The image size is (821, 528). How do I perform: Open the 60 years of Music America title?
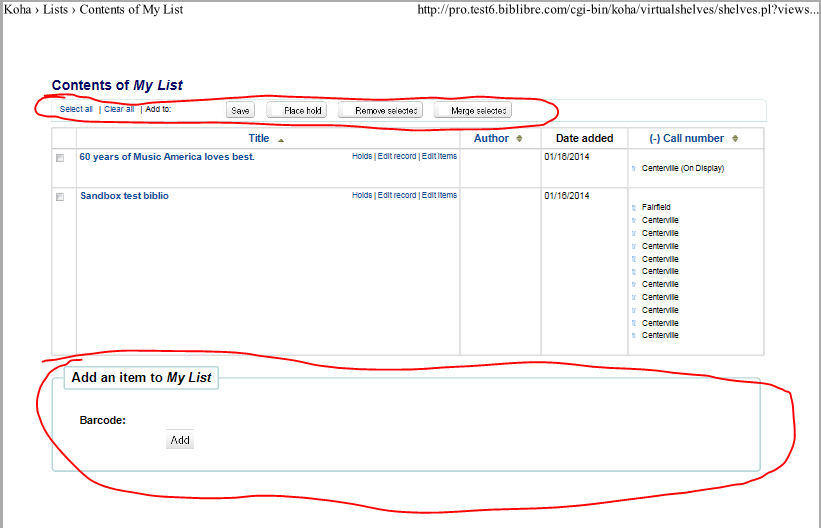167,157
